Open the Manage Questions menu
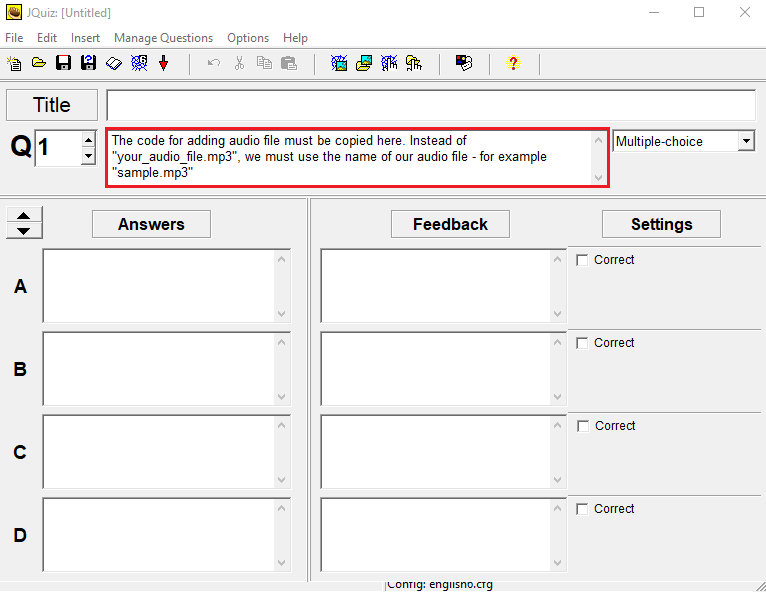Image resolution: width=766 pixels, height=592 pixels. coord(163,38)
